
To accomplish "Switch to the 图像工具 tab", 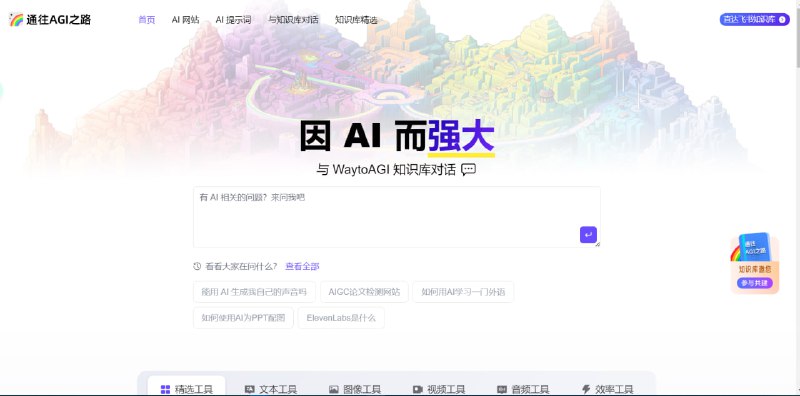I will [x=355, y=389].
